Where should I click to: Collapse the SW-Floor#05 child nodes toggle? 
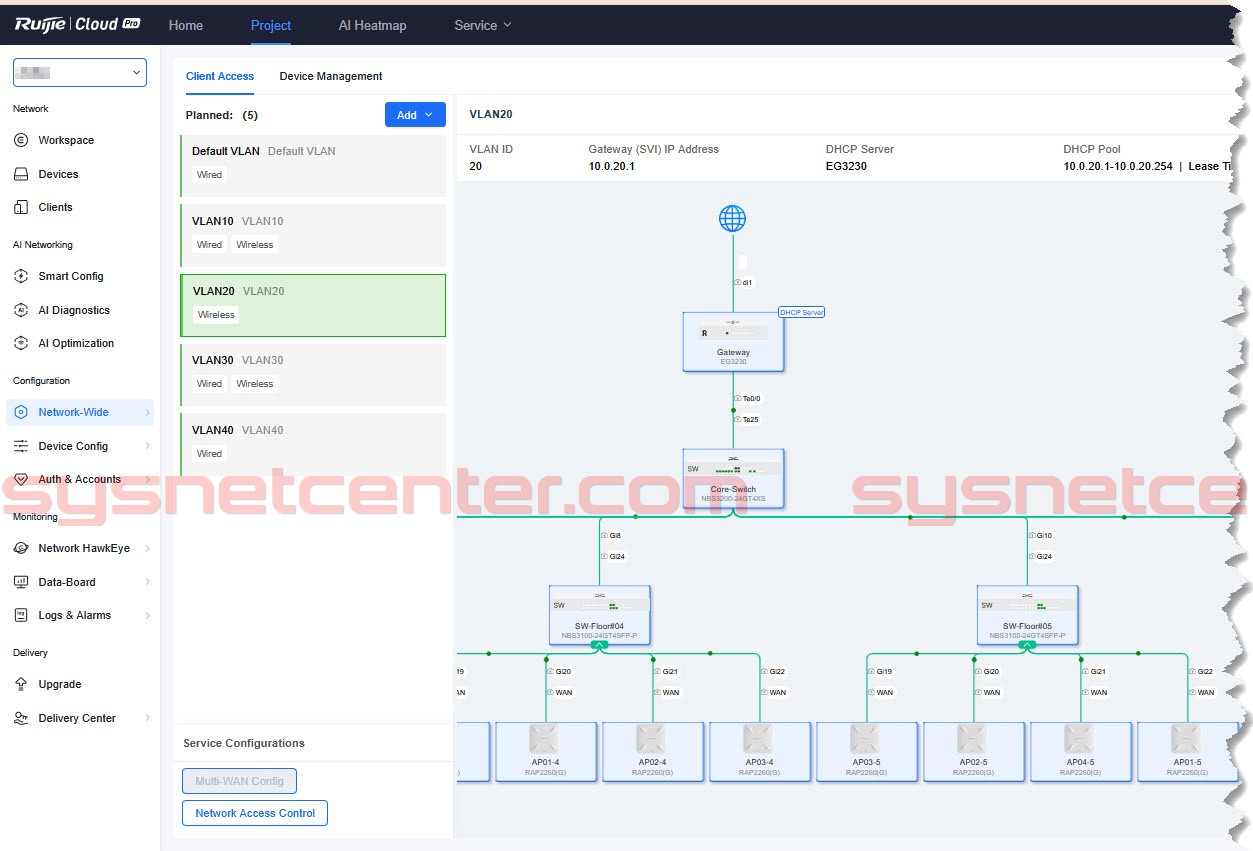1027,646
